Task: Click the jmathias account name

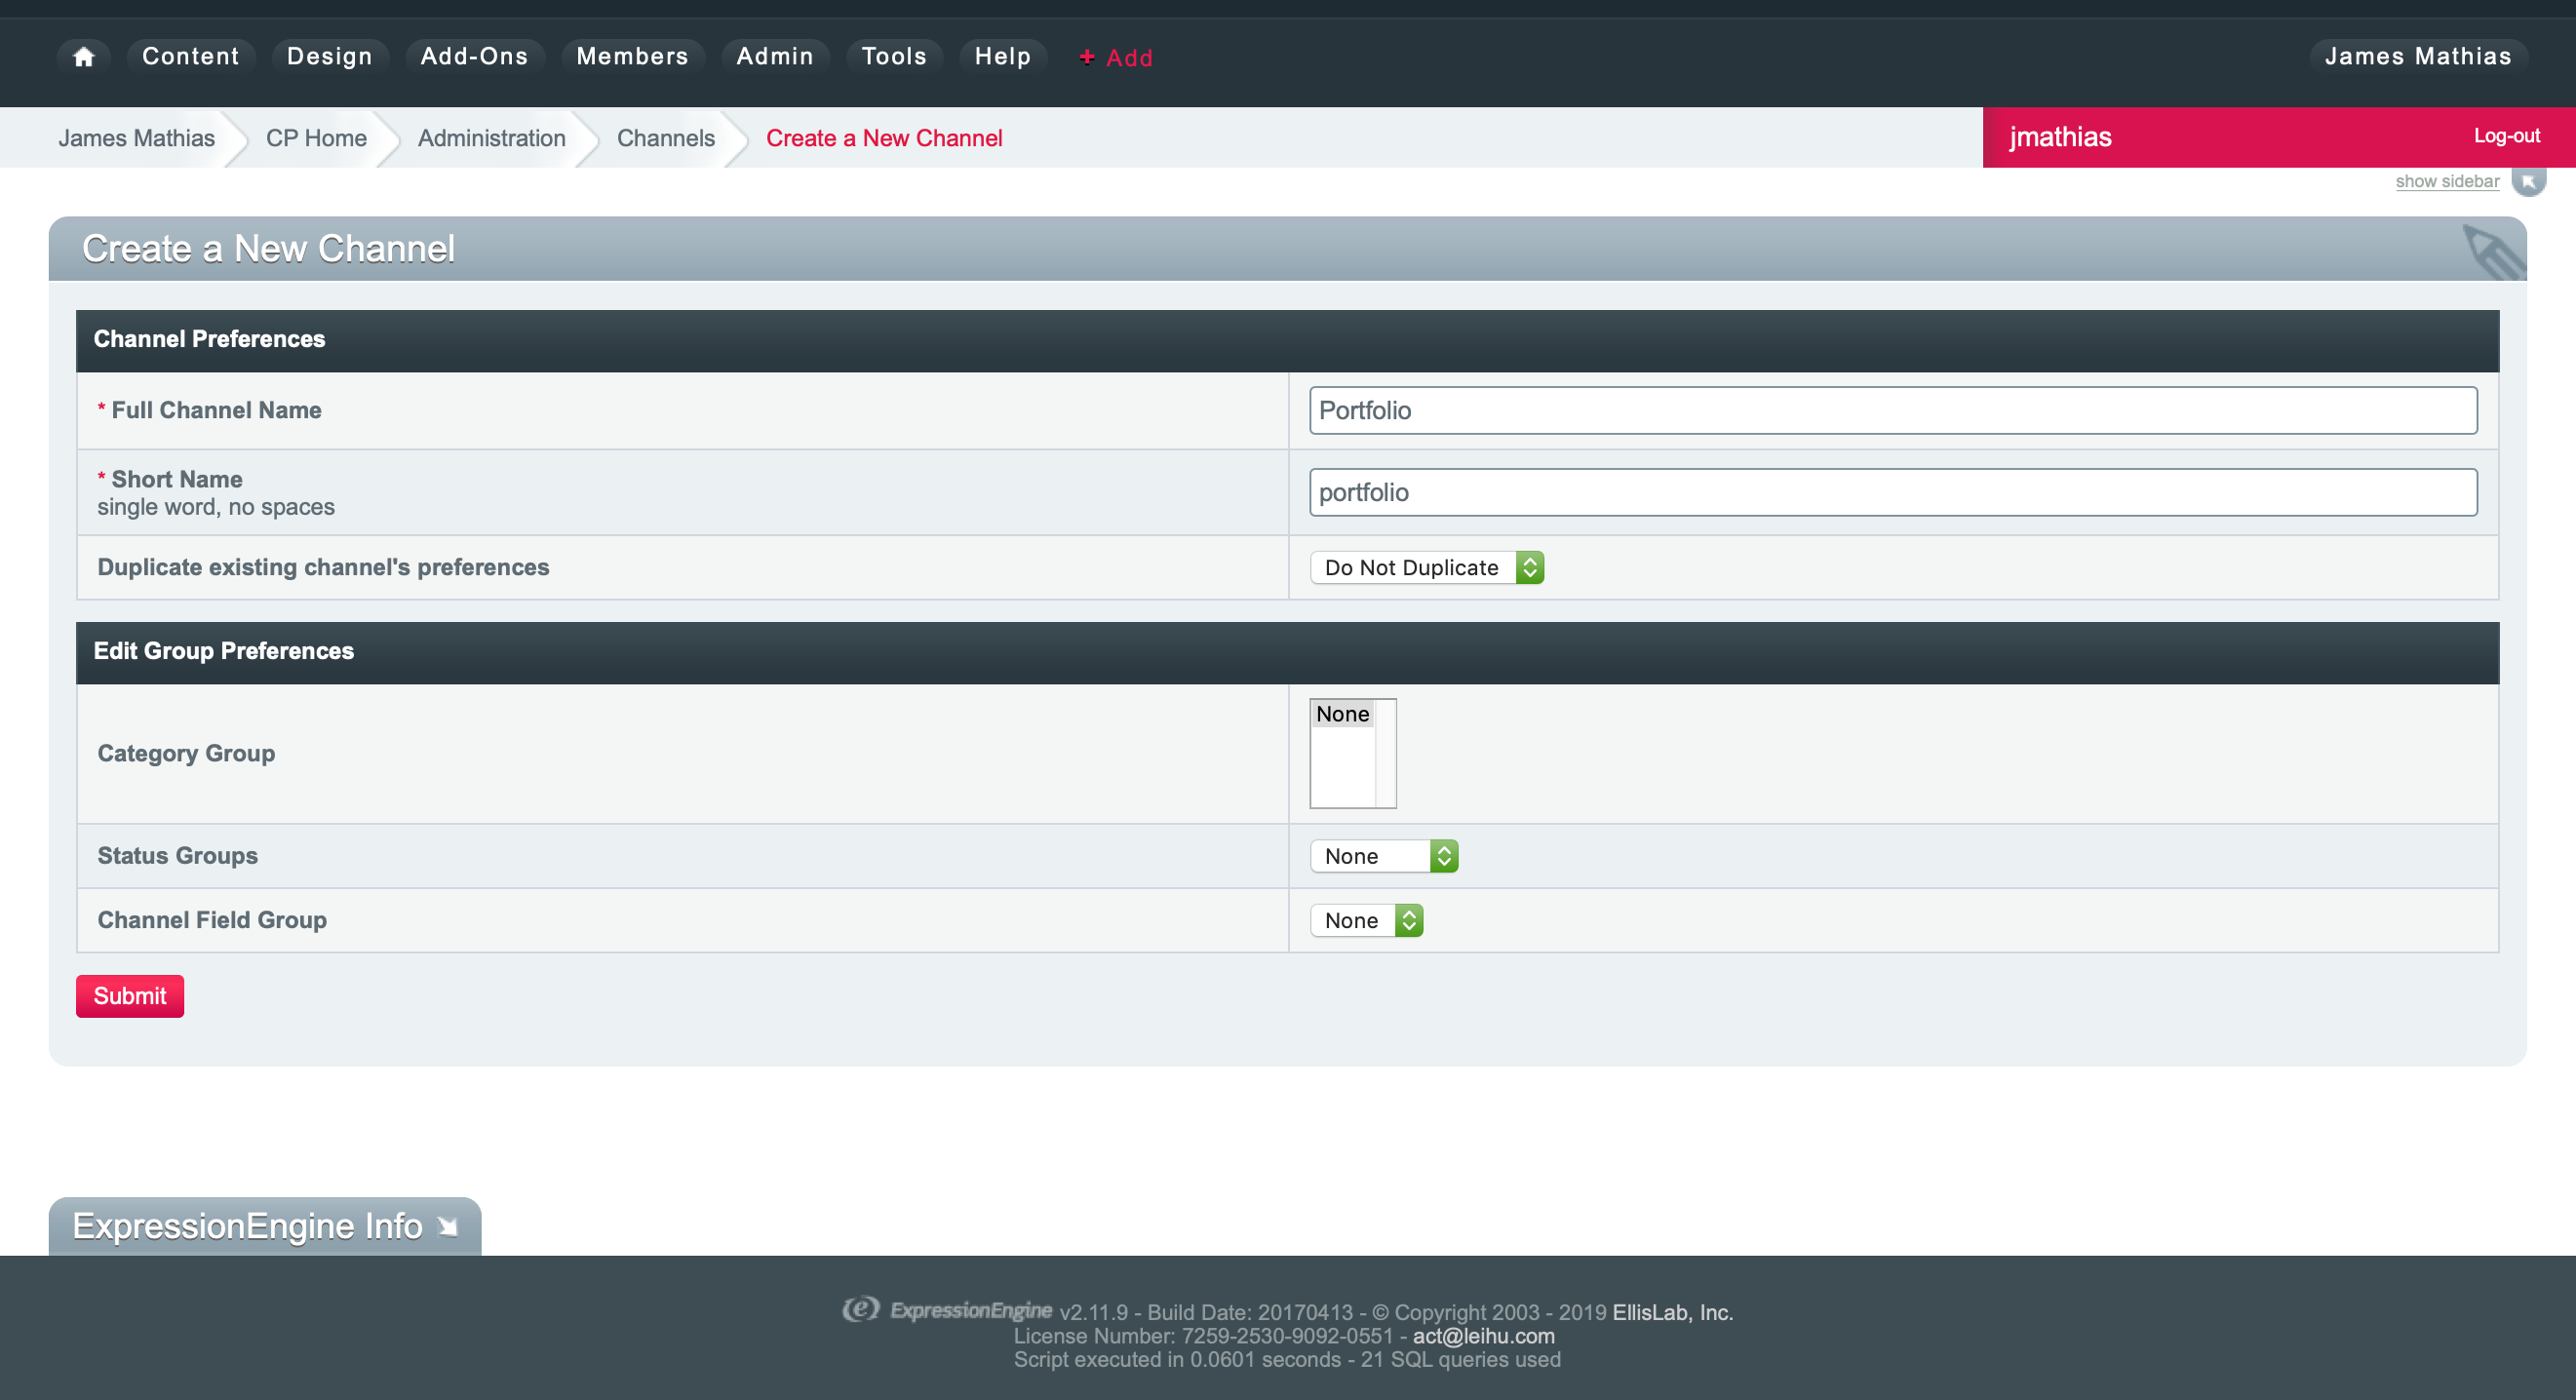Action: pyautogui.click(x=2060, y=137)
